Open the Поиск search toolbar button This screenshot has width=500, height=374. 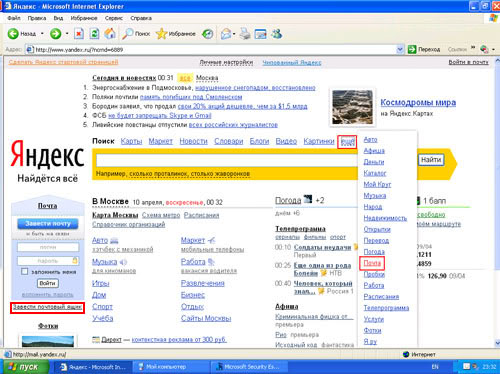click(x=136, y=34)
